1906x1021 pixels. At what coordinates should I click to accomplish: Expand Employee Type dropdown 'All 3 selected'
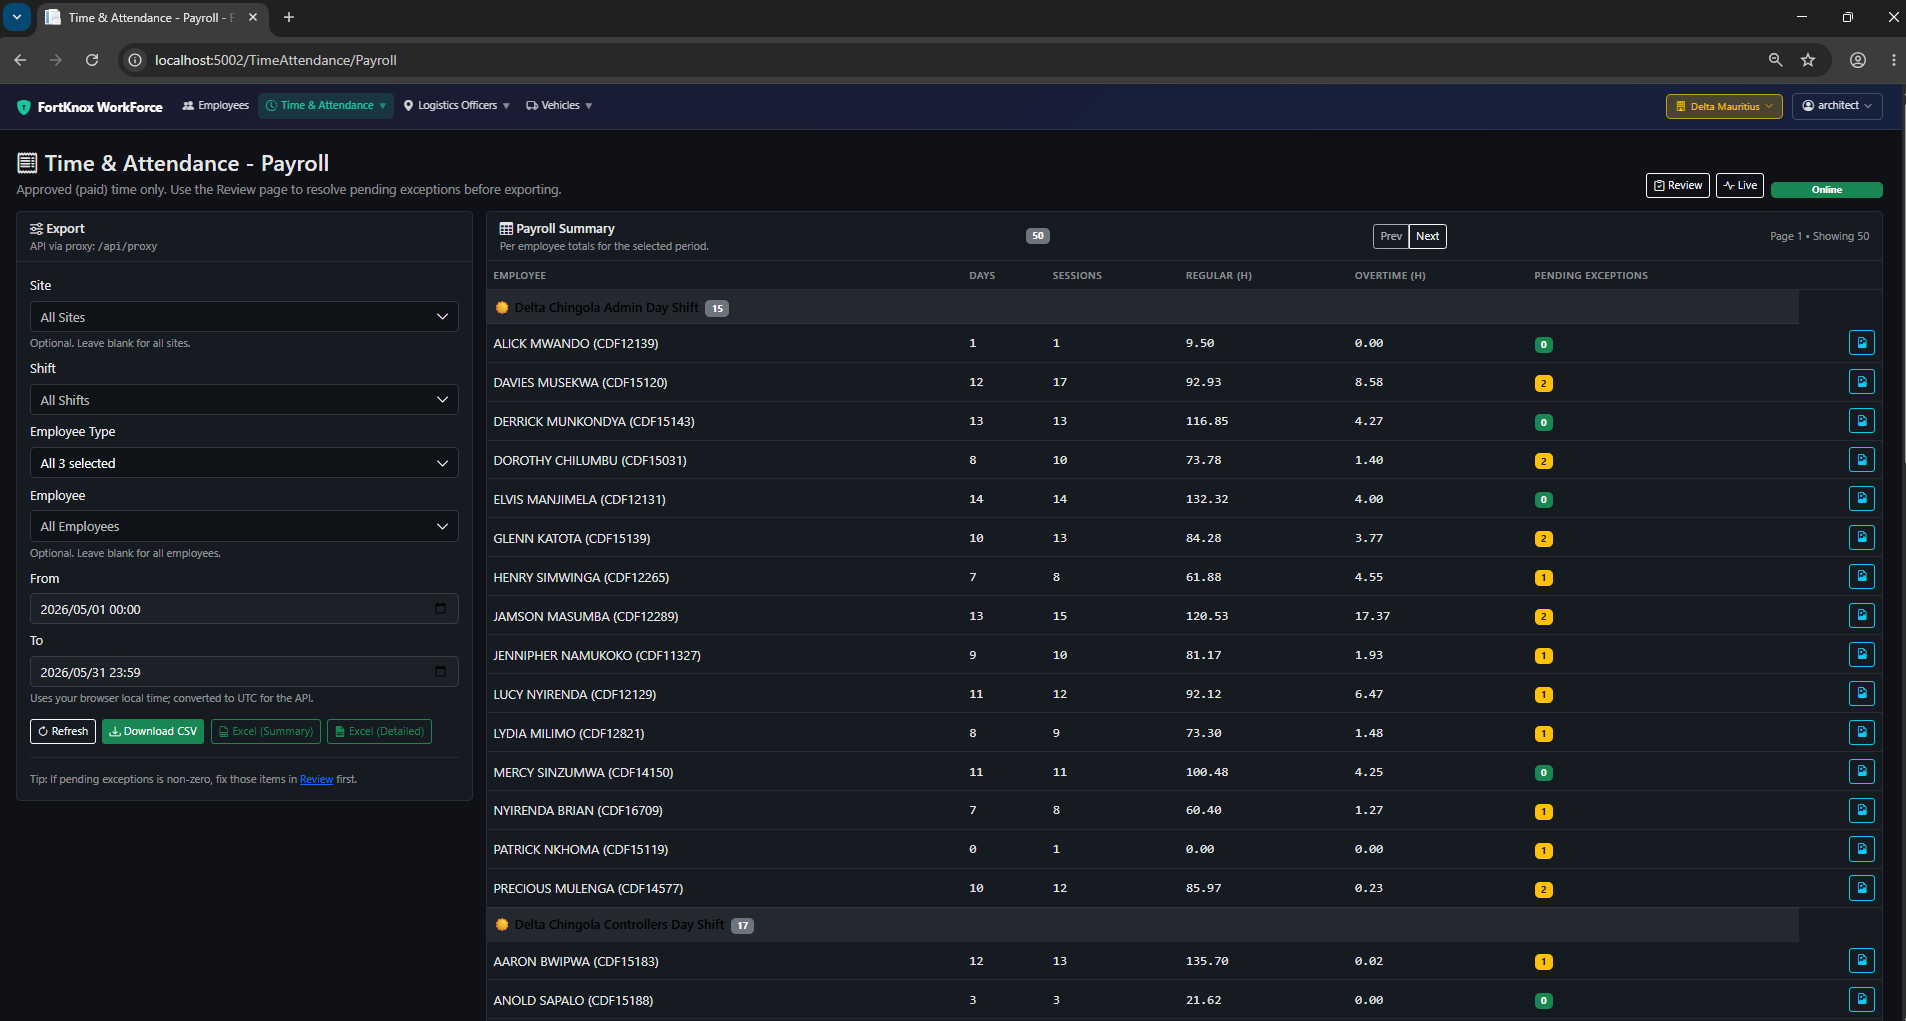[x=244, y=463]
